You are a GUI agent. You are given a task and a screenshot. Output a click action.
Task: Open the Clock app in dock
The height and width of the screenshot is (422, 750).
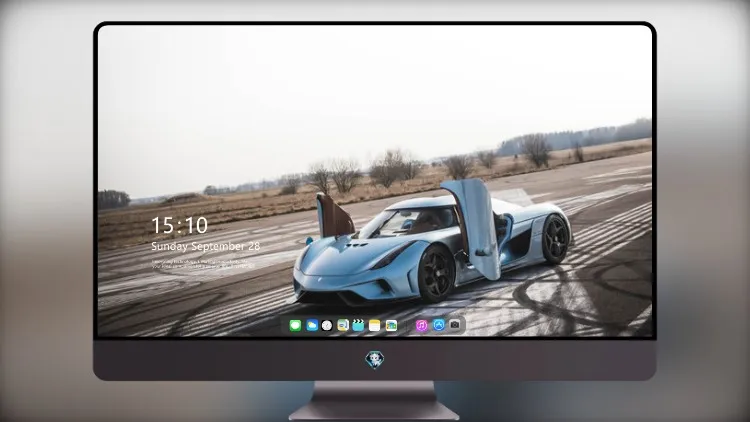327,325
